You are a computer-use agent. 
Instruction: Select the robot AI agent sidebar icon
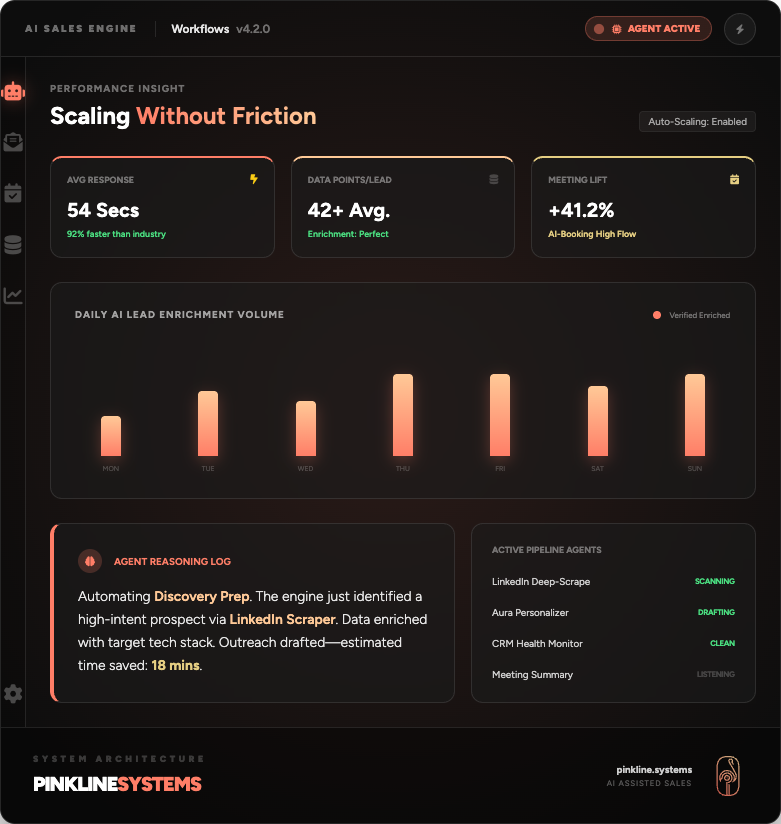point(13,90)
